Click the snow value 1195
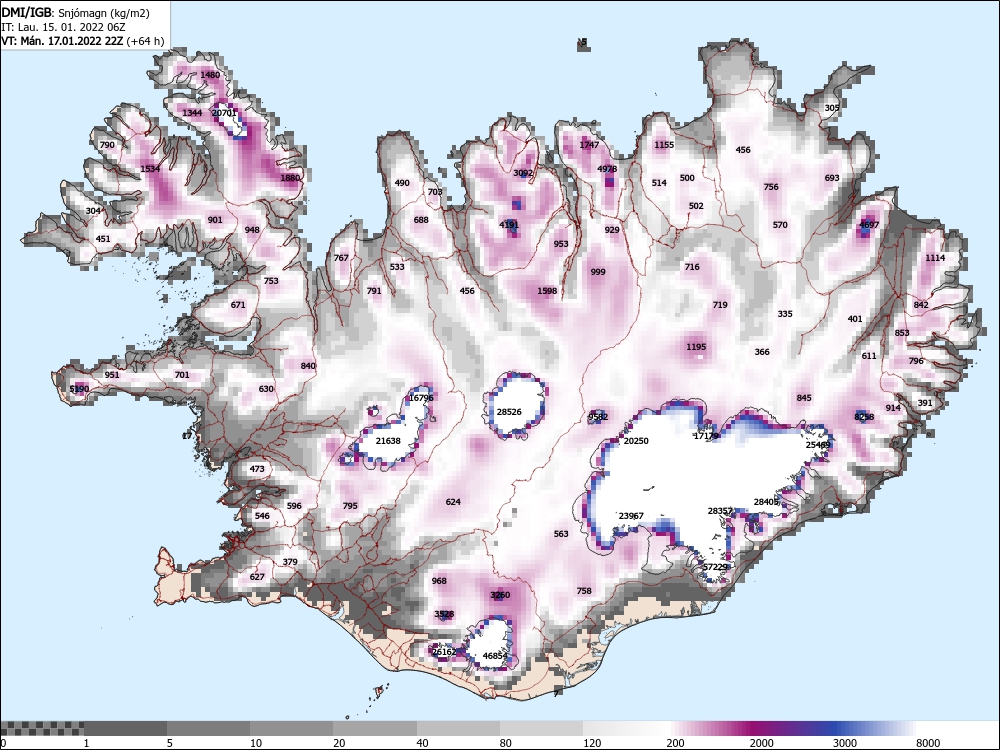This screenshot has height=750, width=1000. (696, 347)
